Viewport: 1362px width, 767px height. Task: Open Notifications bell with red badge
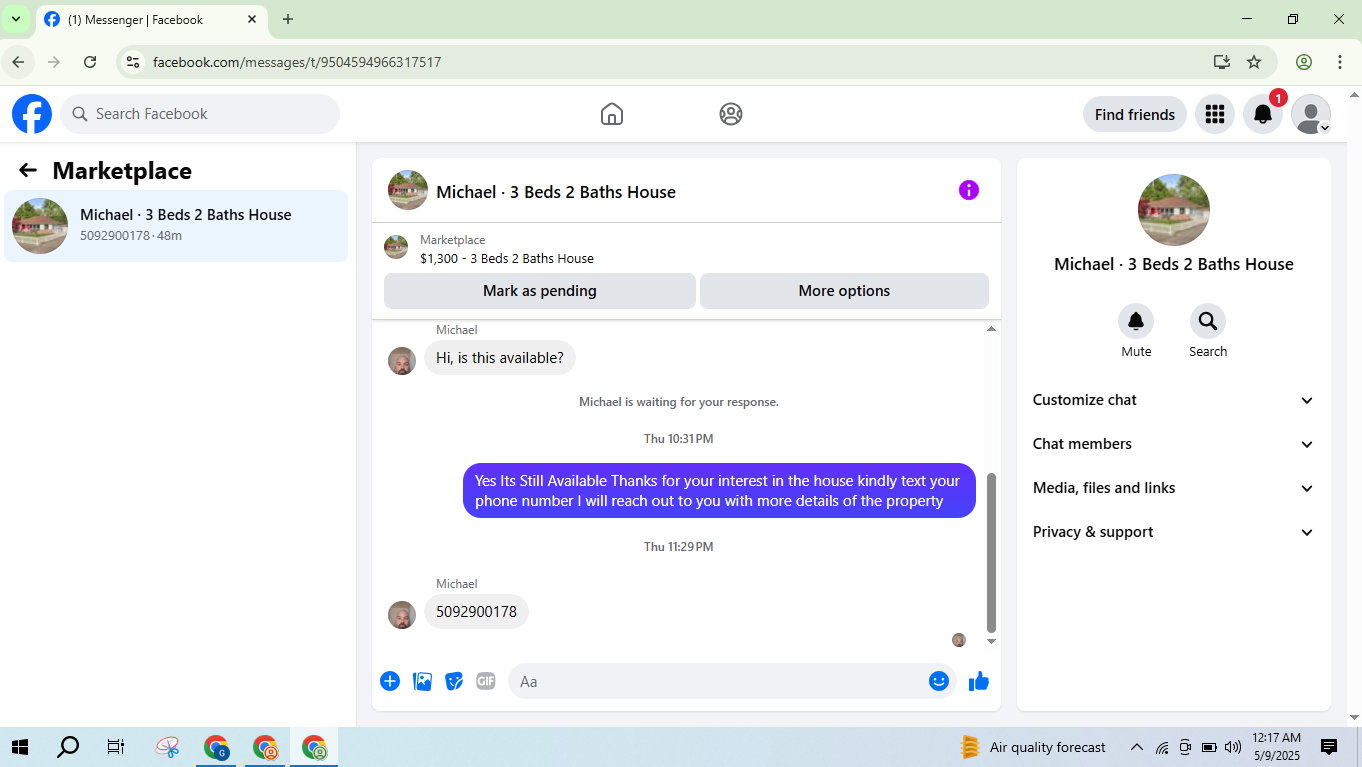click(x=1263, y=114)
